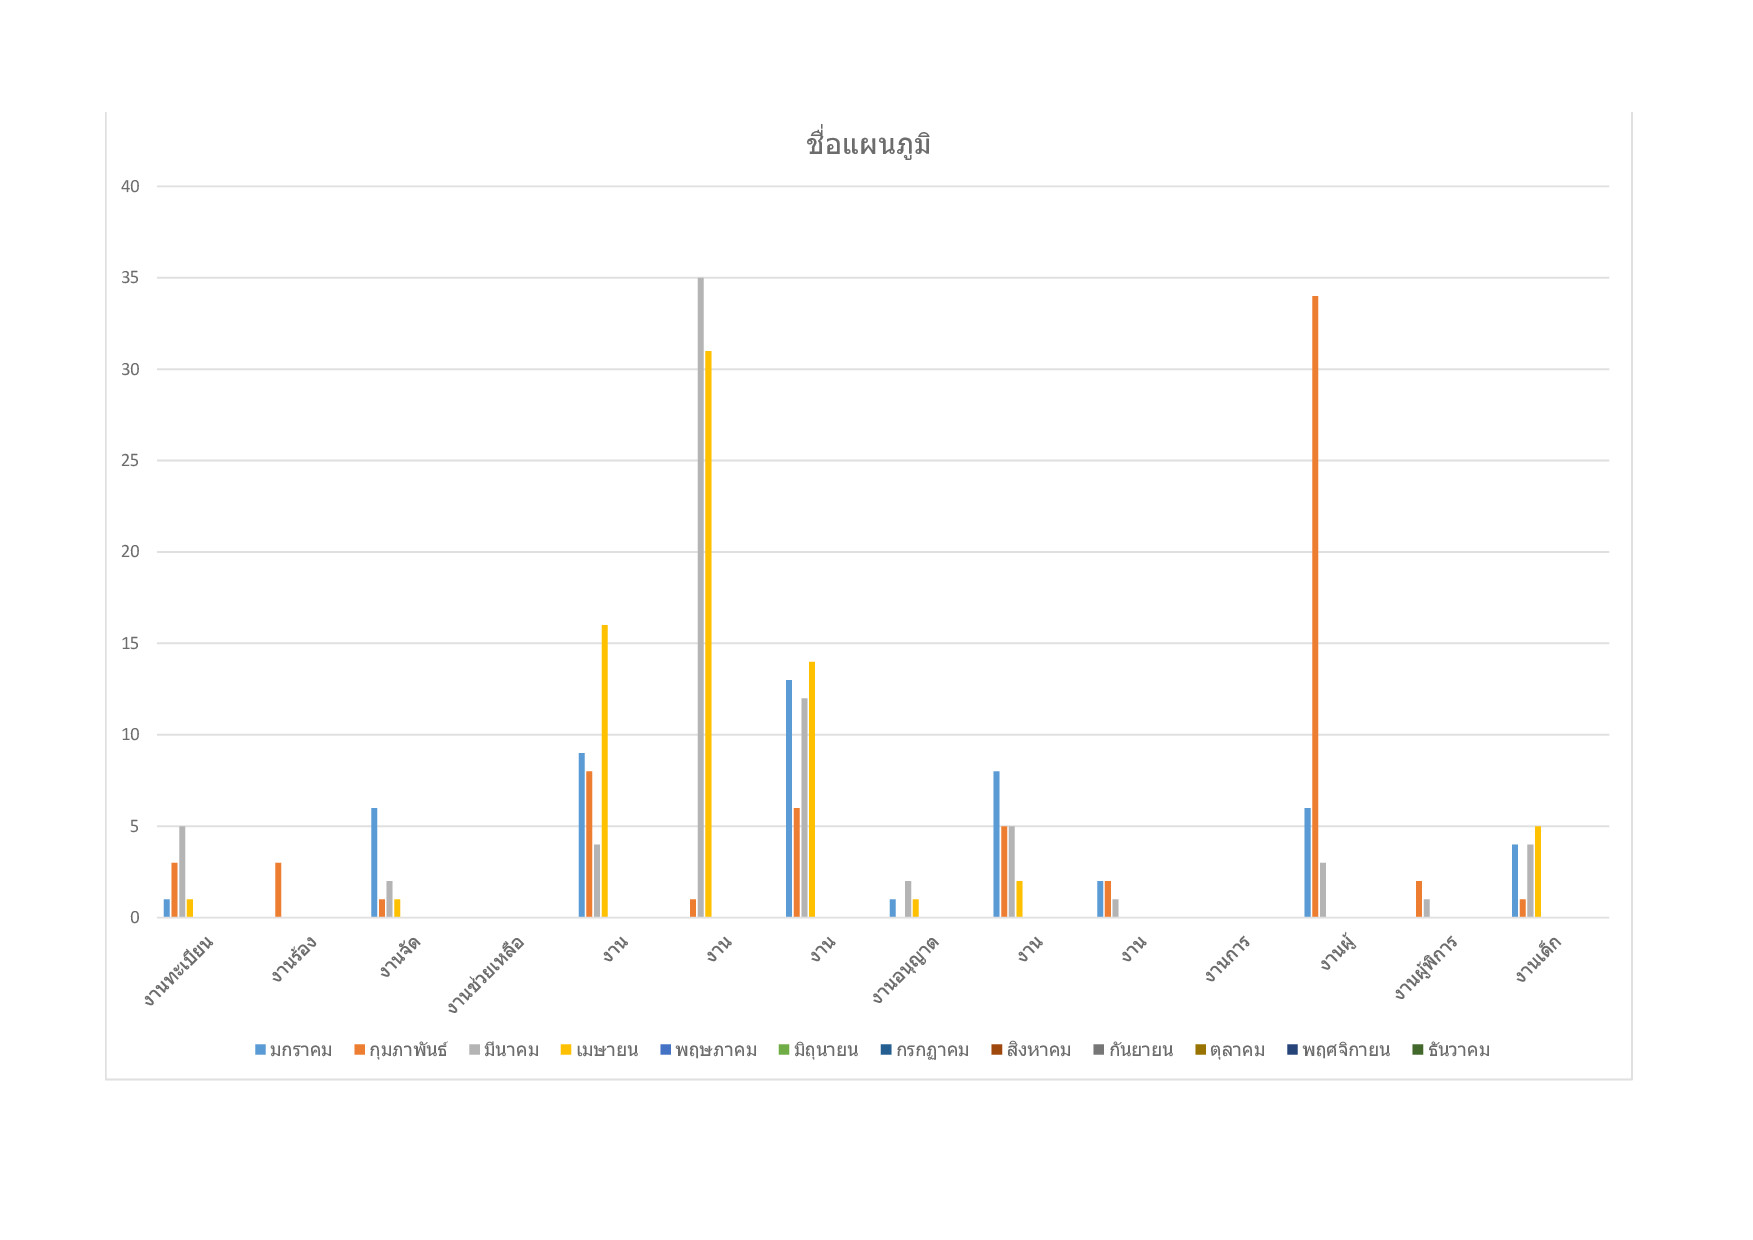Screen dimensions: 1753x1240
Task: Click the 40 value axis label
Action: point(131,186)
